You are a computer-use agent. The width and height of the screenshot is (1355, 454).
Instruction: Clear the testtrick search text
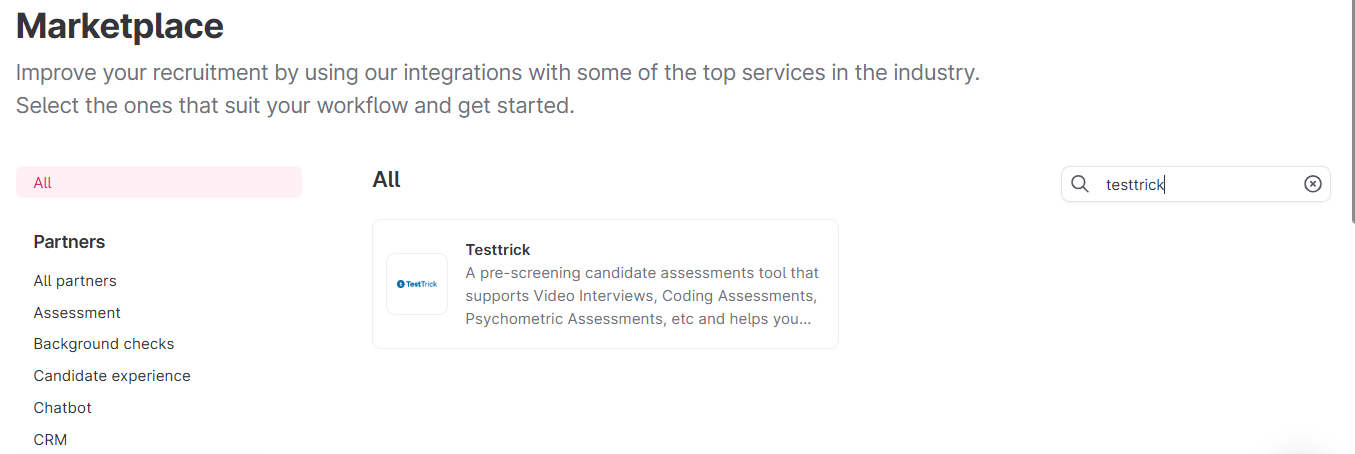point(1313,184)
